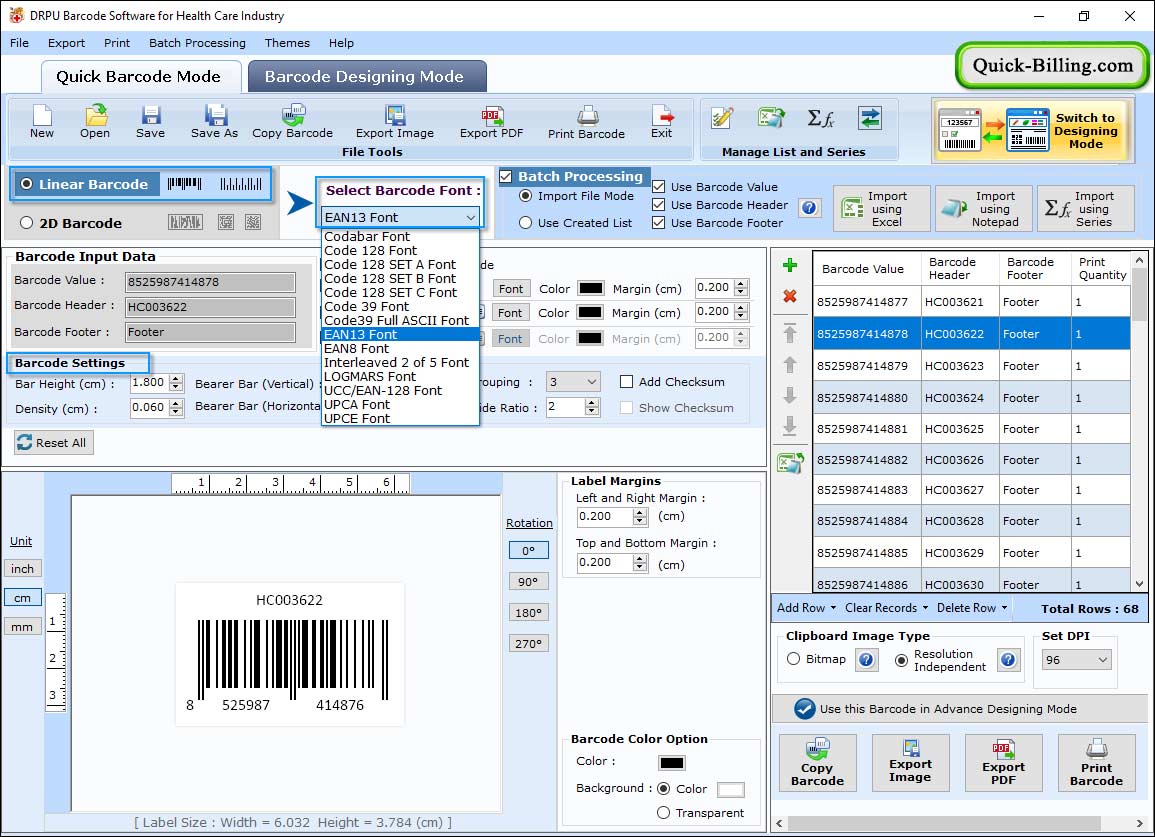Image resolution: width=1155 pixels, height=837 pixels.
Task: Select table row with value 8525987414880
Action: point(971,398)
